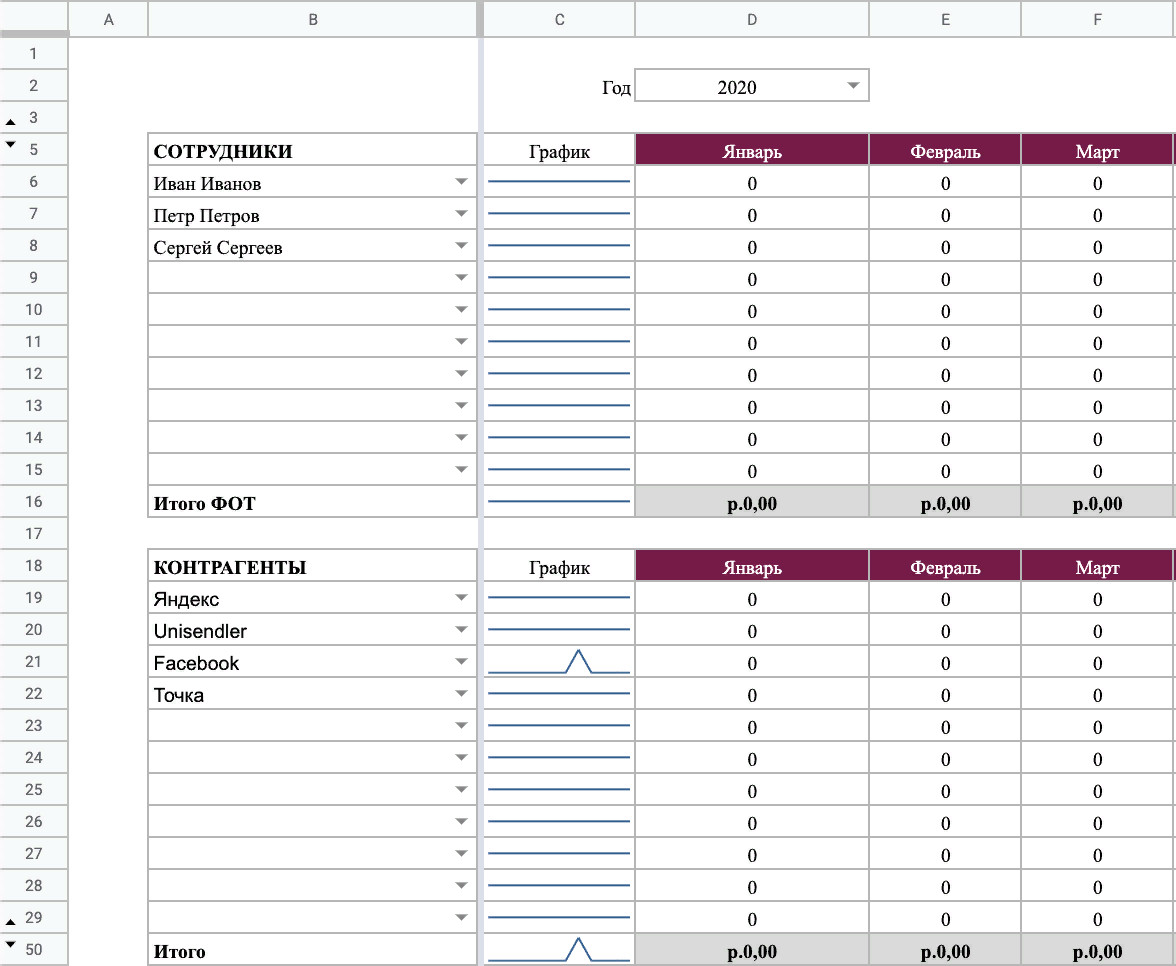
Task: Click Январь header in contractors table
Action: (x=752, y=566)
